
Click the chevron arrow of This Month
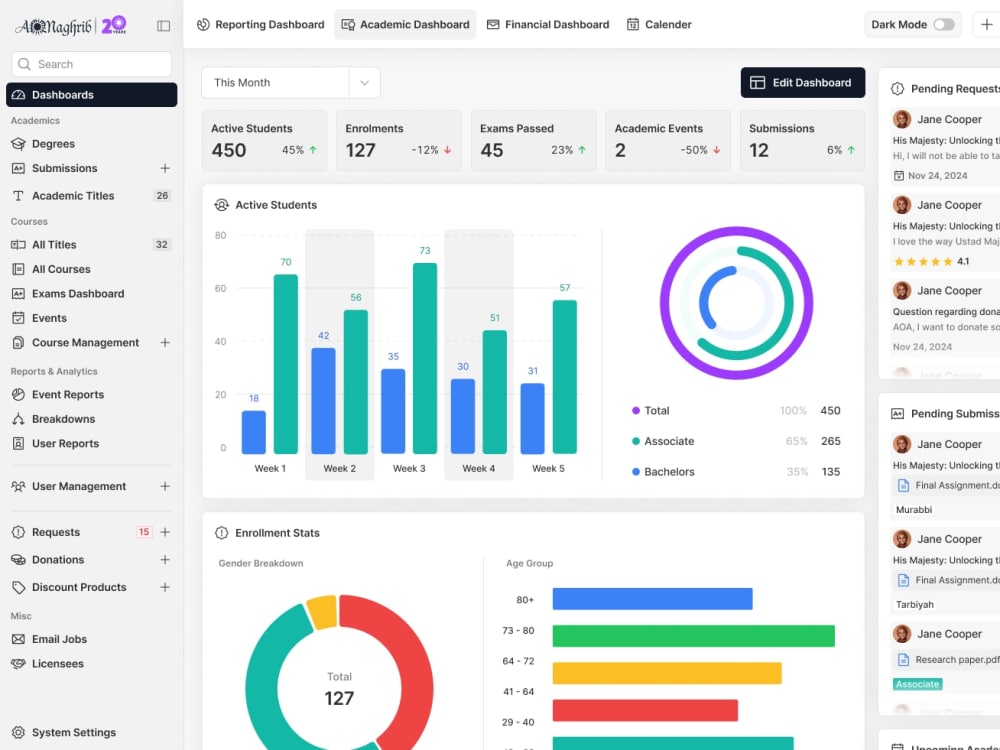tap(364, 83)
